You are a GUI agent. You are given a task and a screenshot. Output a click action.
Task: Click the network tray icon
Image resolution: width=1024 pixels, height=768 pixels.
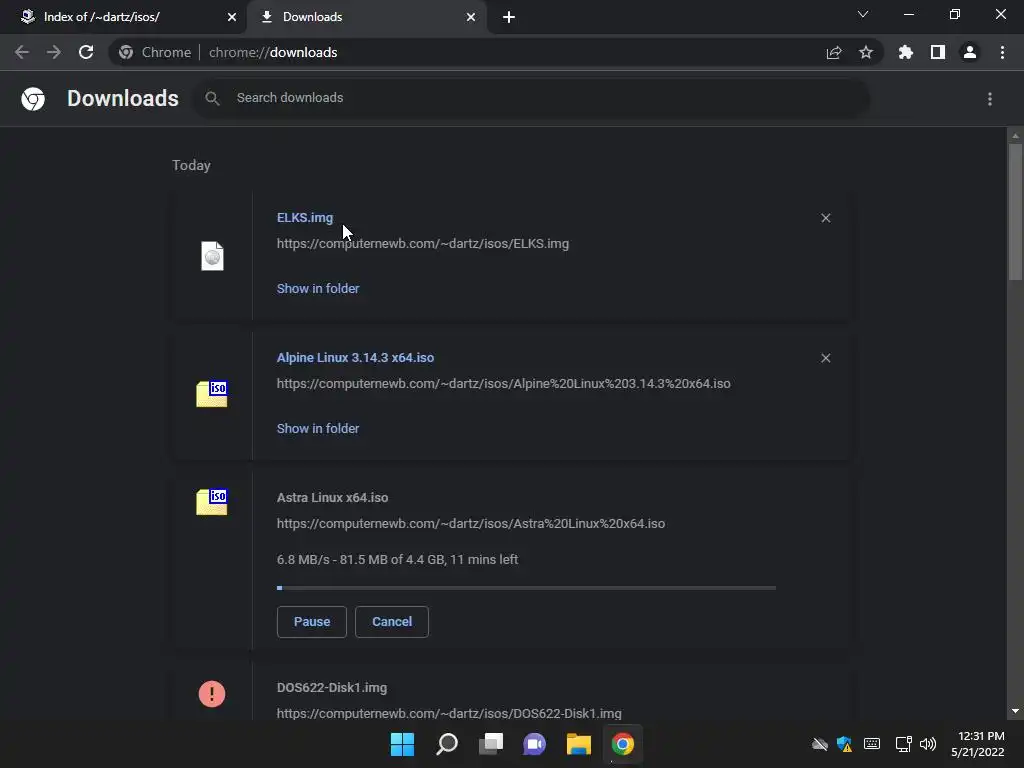tap(903, 744)
